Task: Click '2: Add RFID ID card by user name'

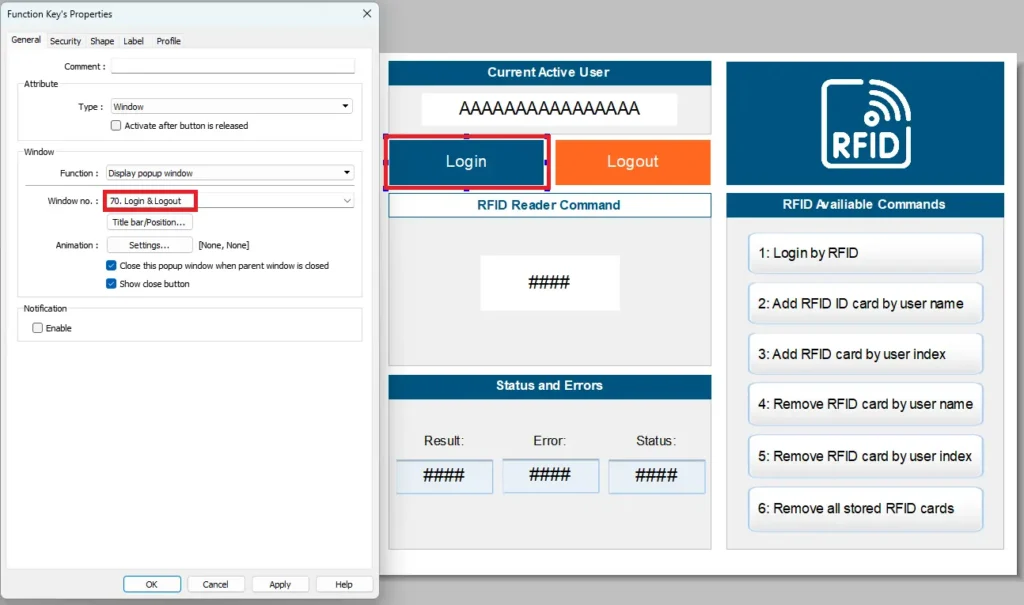Action: tap(864, 303)
